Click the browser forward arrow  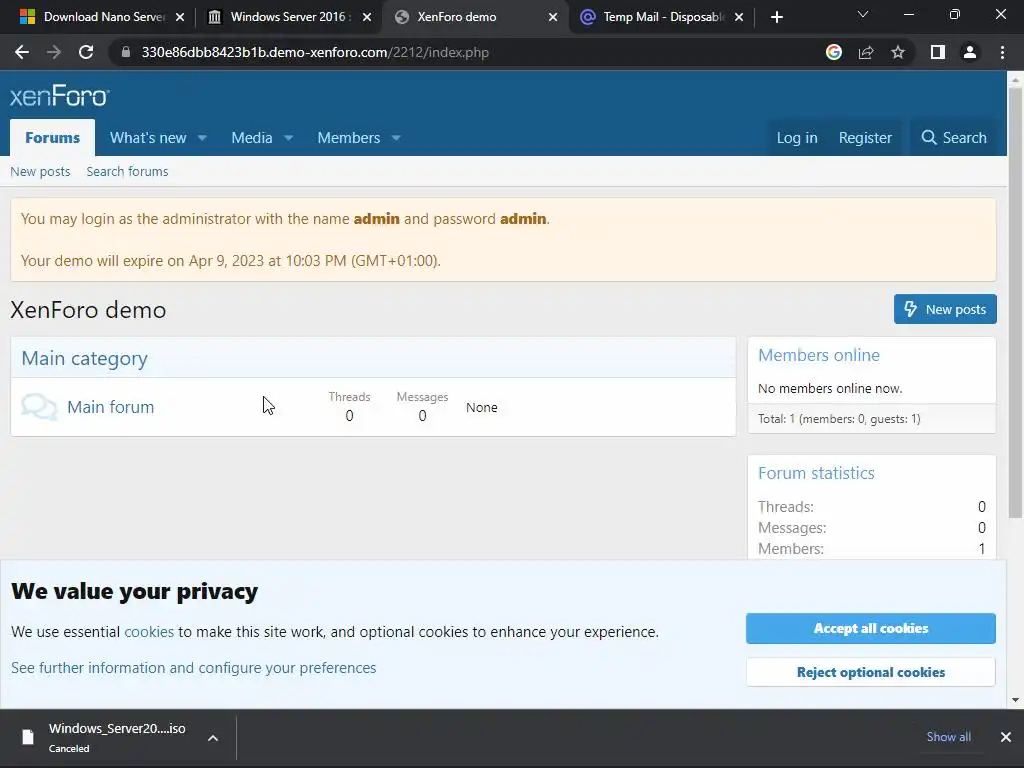54,52
